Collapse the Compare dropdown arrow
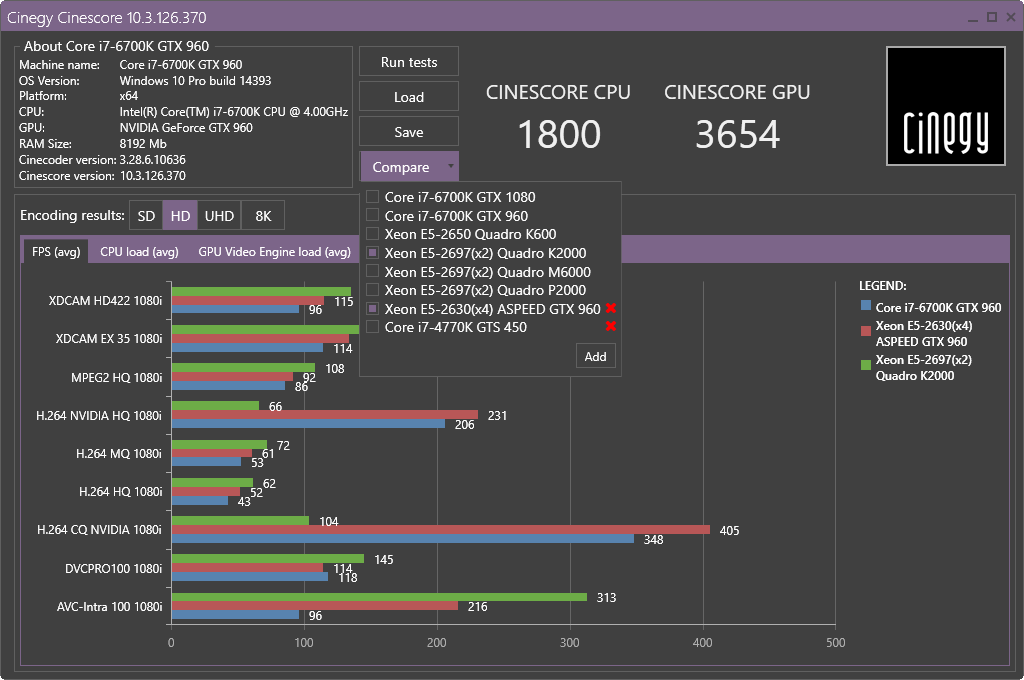Screen dimensions: 1024x680 tap(451, 167)
